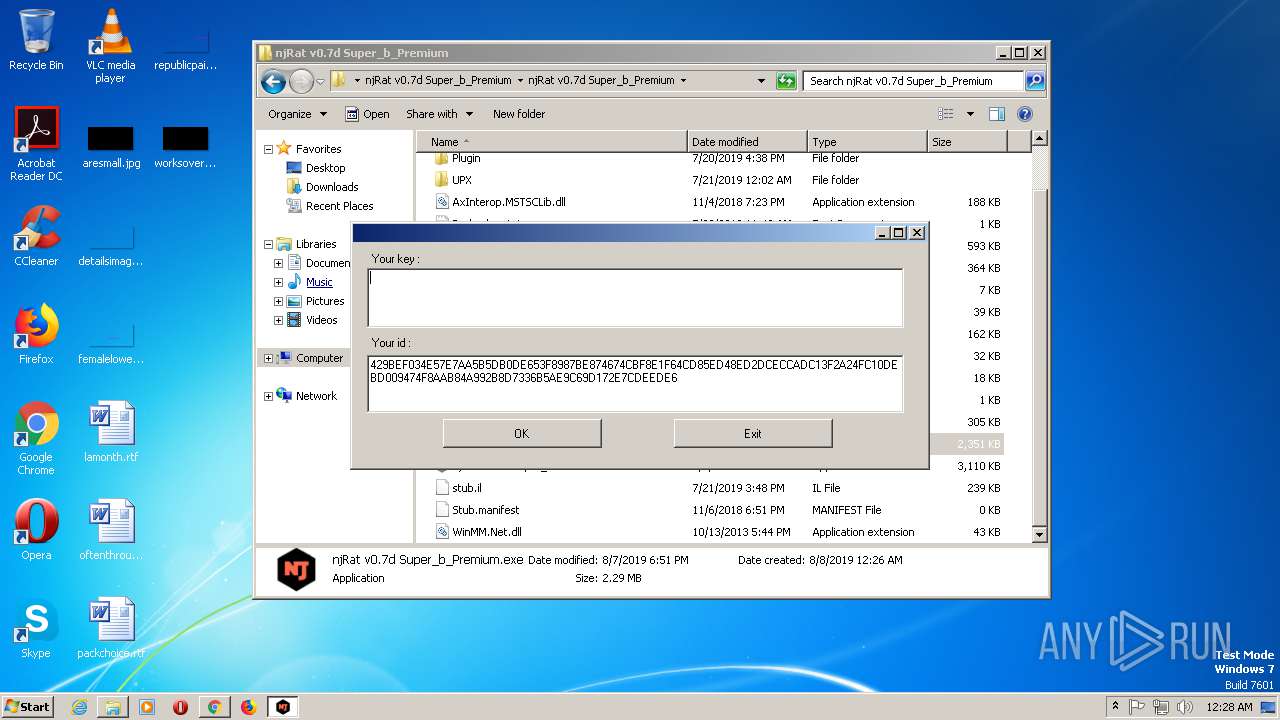Open Acrobat Reader DC shortcut
Image resolution: width=1280 pixels, height=720 pixels.
point(36,144)
